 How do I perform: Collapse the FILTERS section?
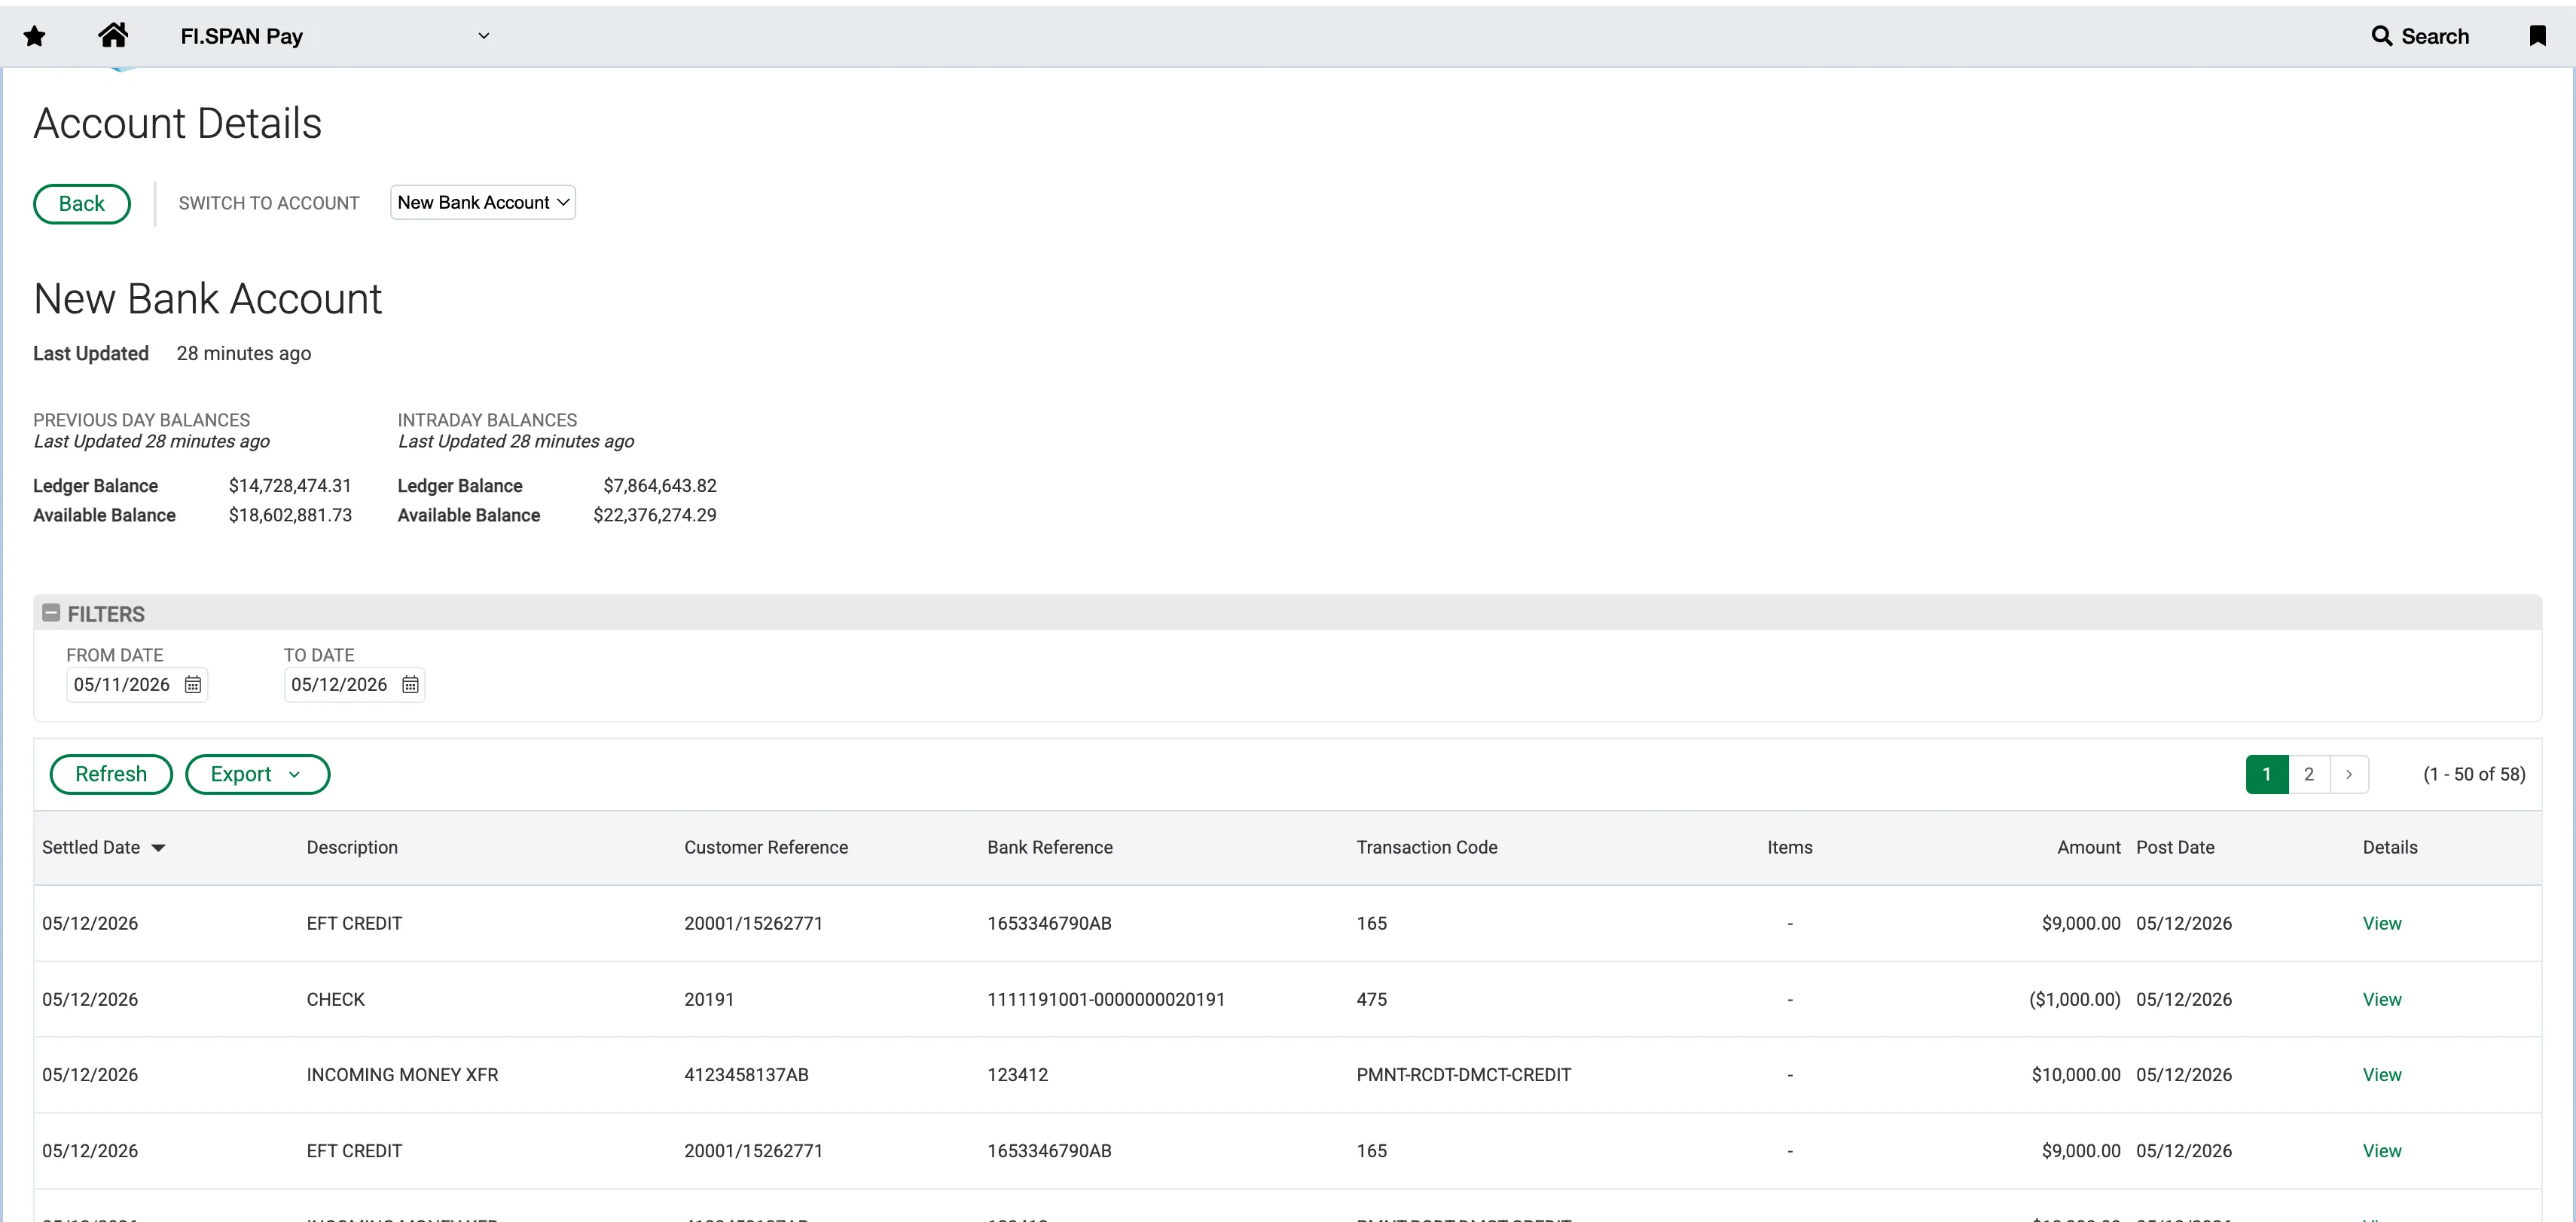click(51, 613)
